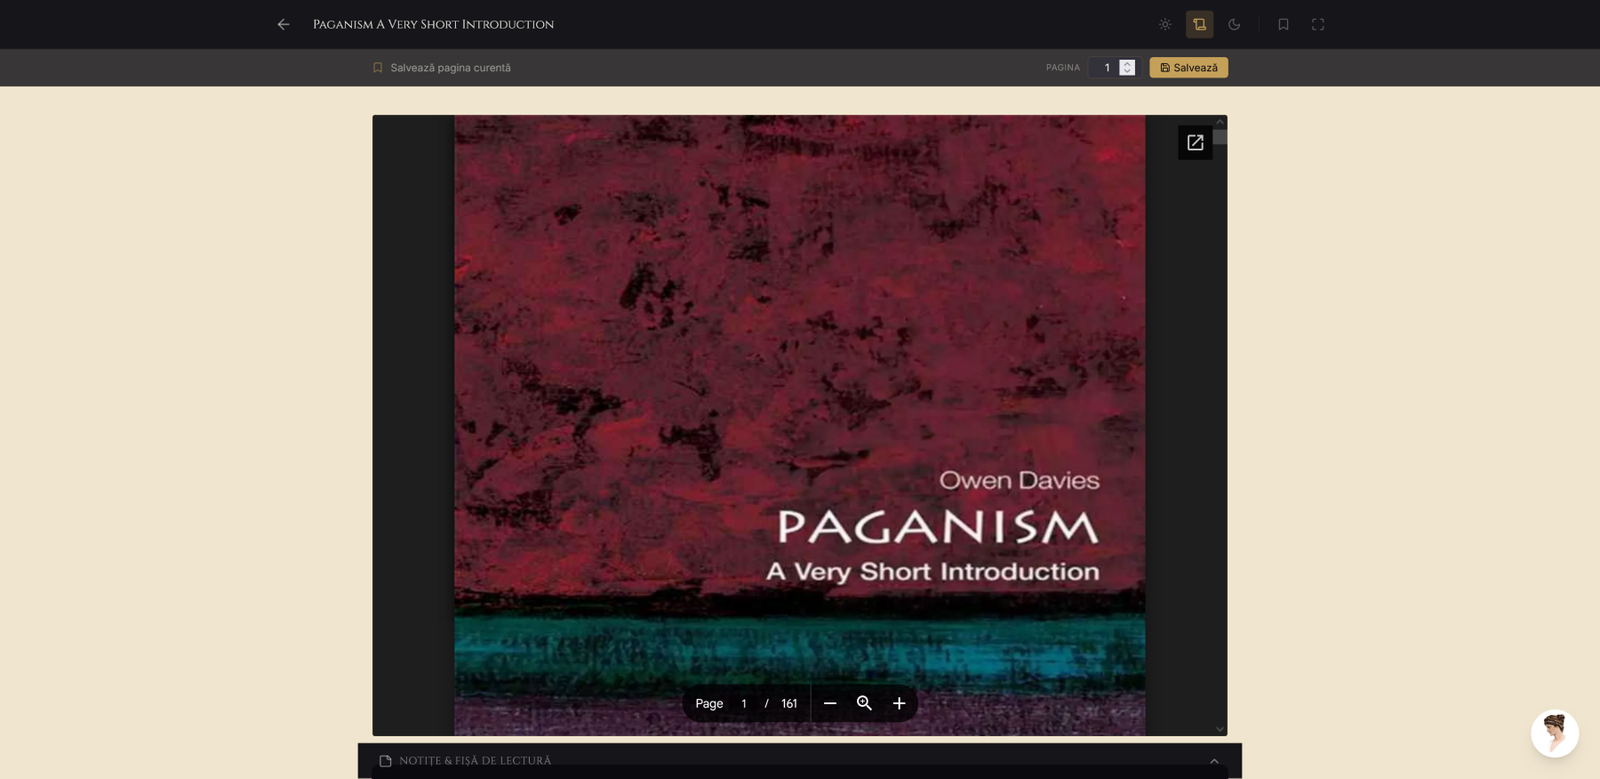The height and width of the screenshot is (779, 1600).
Task: Decrease the PAGINA number with the down stepper arrow
Action: pyautogui.click(x=1127, y=72)
